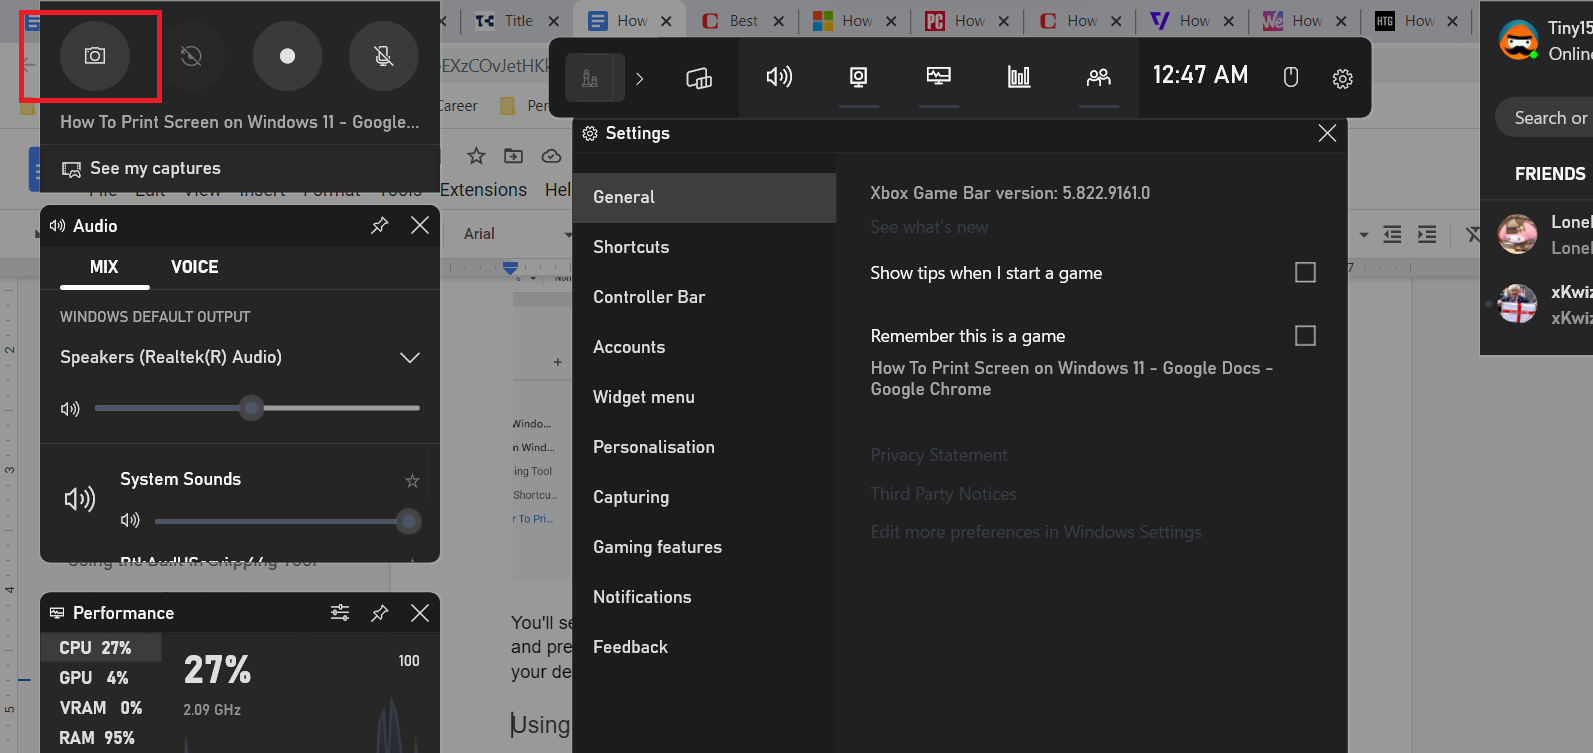Open the Notifications settings category
The width and height of the screenshot is (1593, 753).
[x=704, y=597]
